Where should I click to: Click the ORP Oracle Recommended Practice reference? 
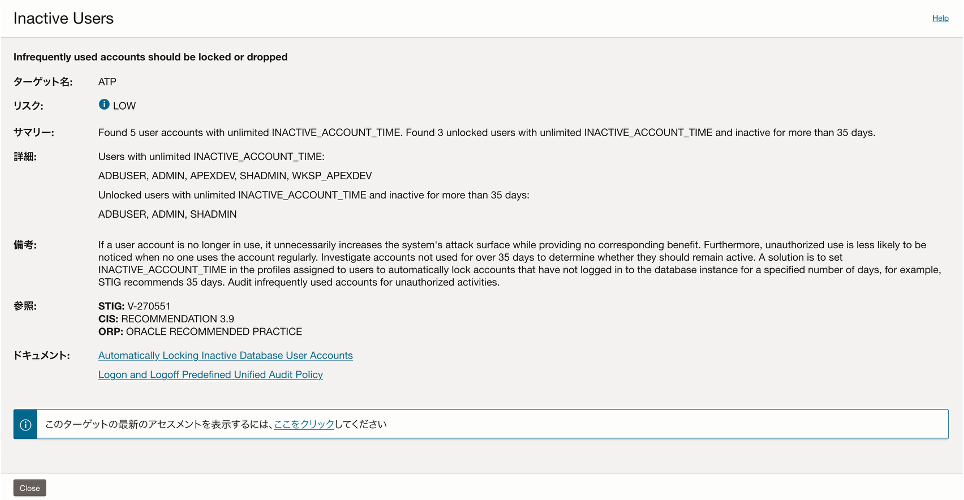coord(200,331)
